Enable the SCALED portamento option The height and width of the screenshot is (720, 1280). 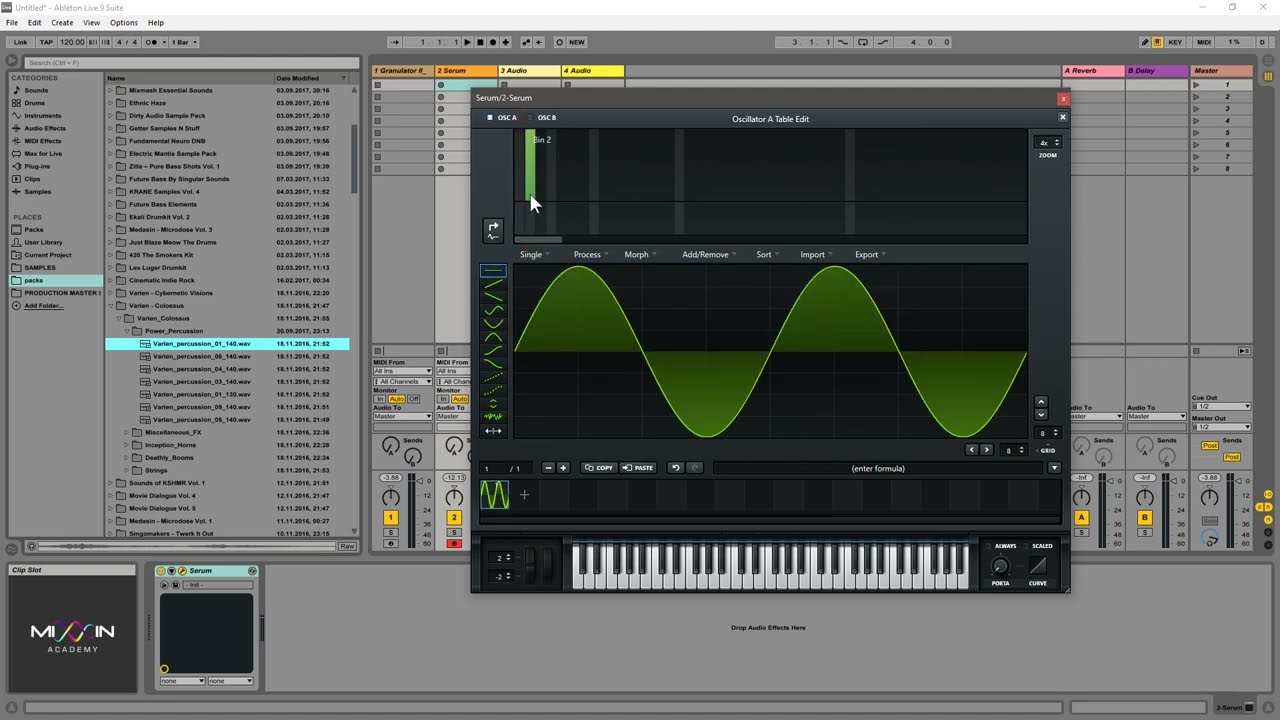(x=1037, y=546)
